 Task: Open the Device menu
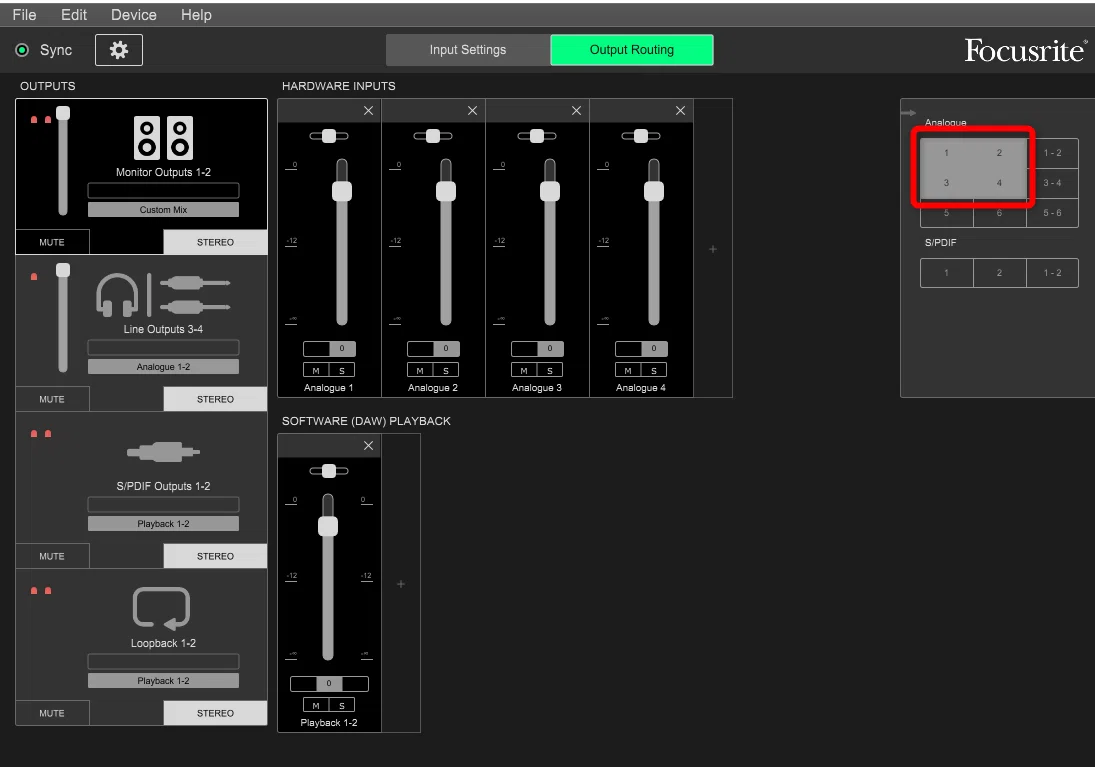(x=133, y=15)
